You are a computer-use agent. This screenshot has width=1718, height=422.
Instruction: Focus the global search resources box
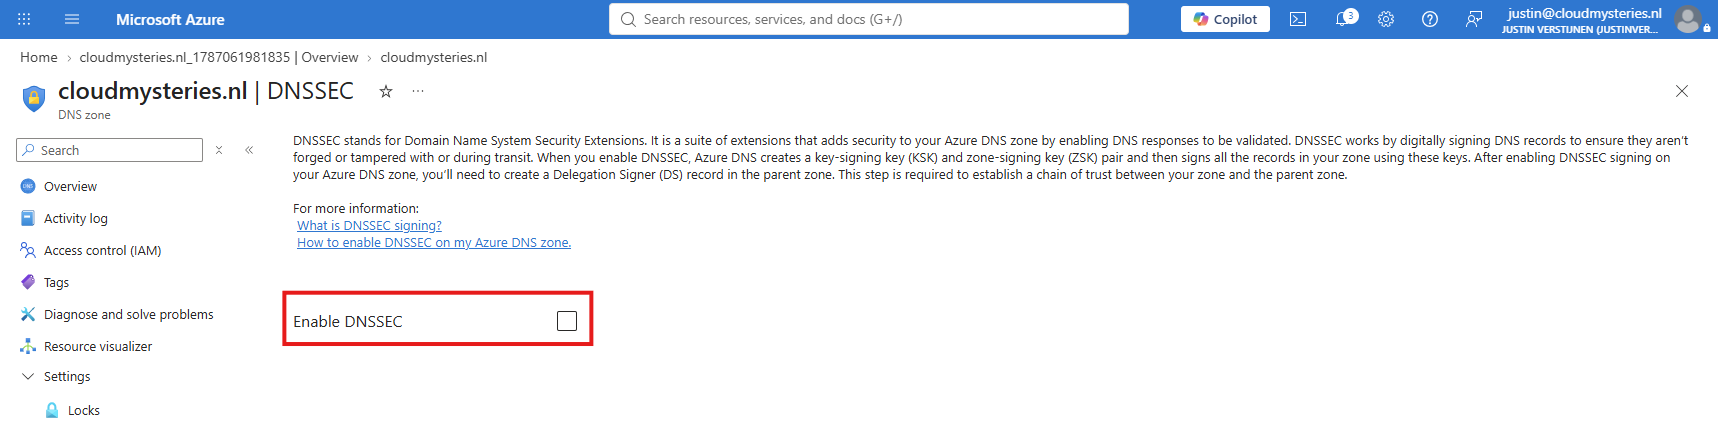click(869, 19)
